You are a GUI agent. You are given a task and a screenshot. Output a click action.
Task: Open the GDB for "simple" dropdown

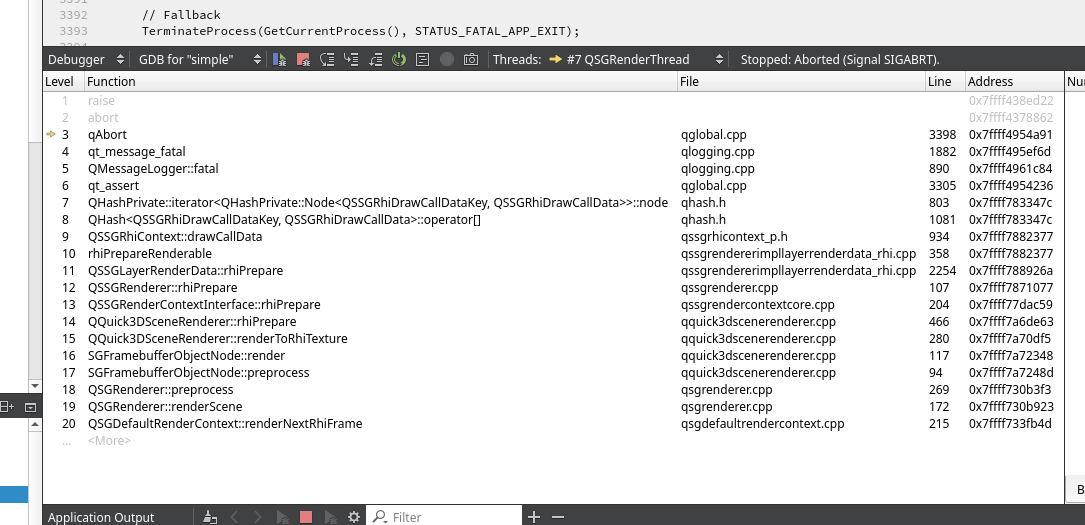point(199,60)
